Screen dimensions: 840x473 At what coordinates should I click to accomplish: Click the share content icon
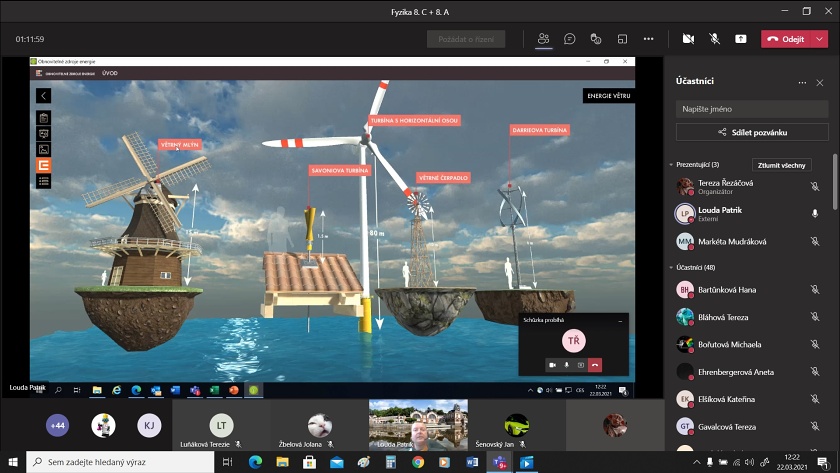click(x=740, y=39)
